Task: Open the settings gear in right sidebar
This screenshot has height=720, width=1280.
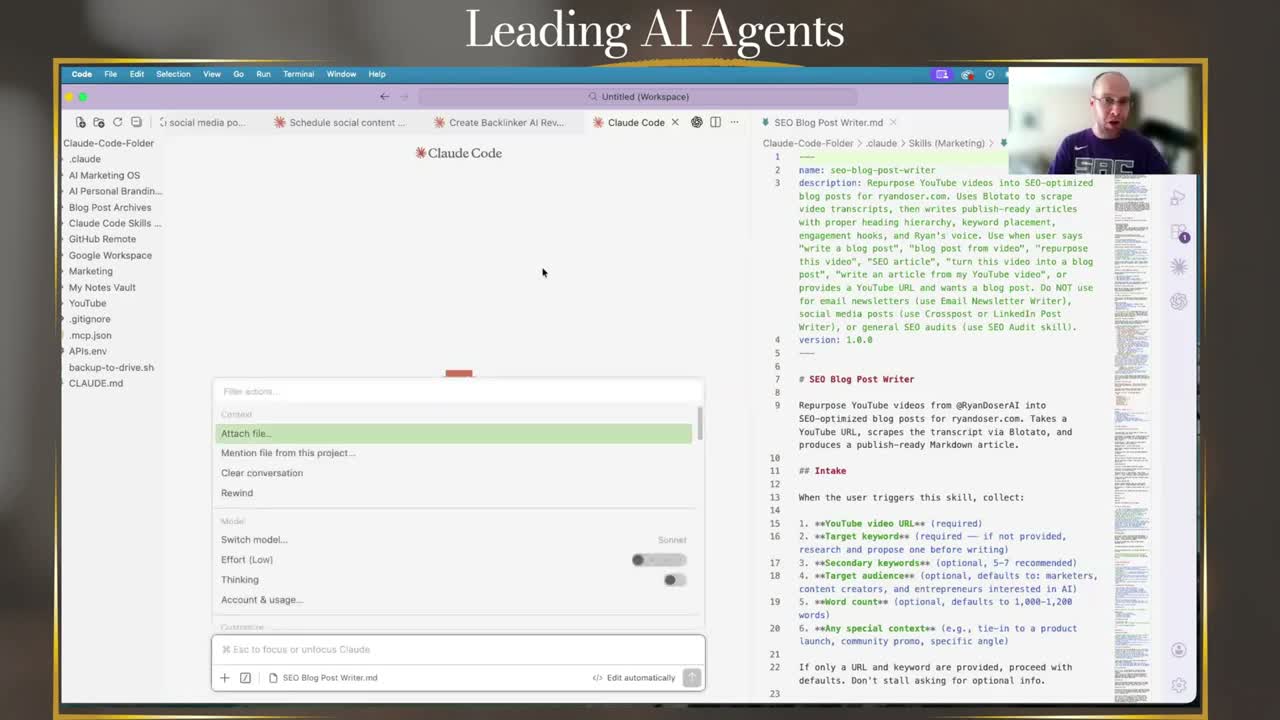Action: coord(1179,685)
